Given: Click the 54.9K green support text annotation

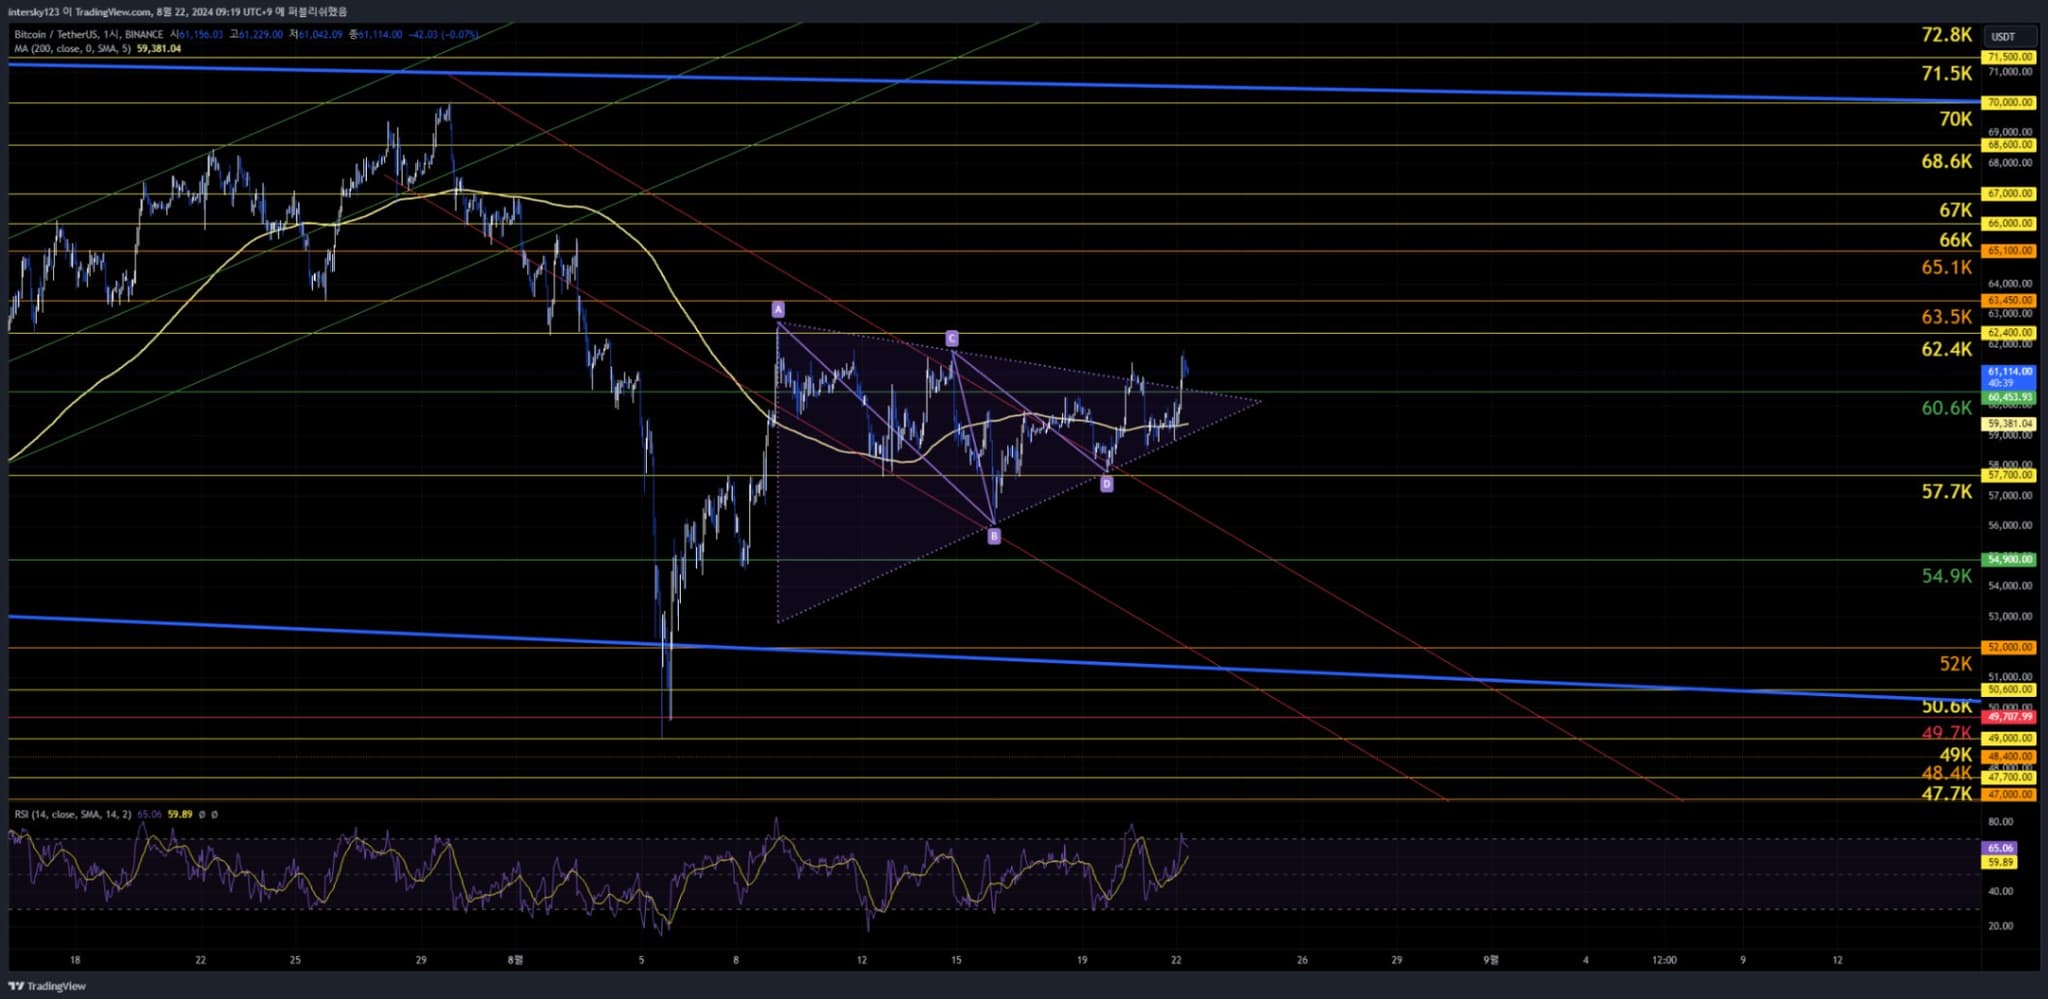Looking at the screenshot, I should [1946, 576].
